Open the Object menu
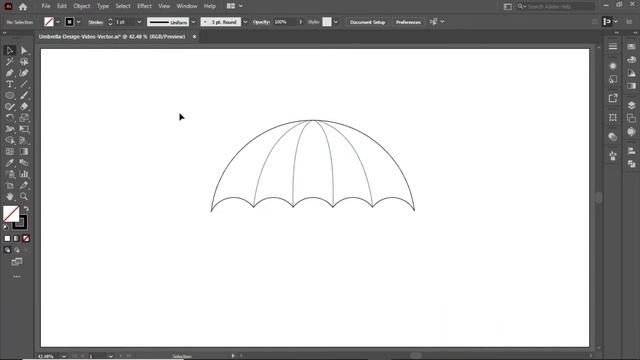640x360 pixels. pyautogui.click(x=82, y=6)
